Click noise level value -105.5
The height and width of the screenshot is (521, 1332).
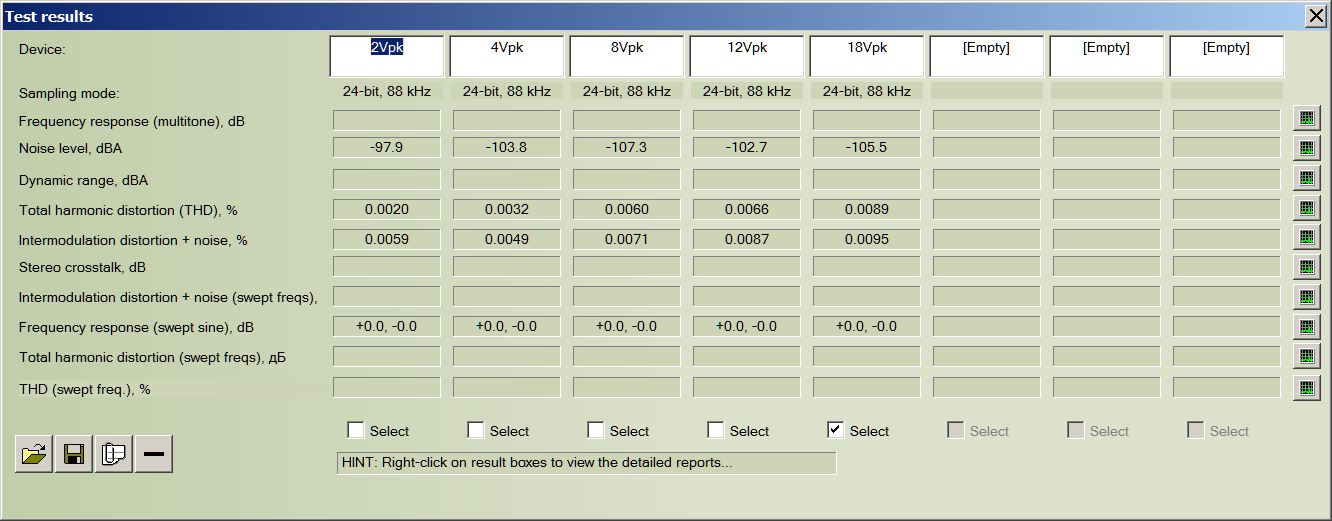(x=867, y=147)
